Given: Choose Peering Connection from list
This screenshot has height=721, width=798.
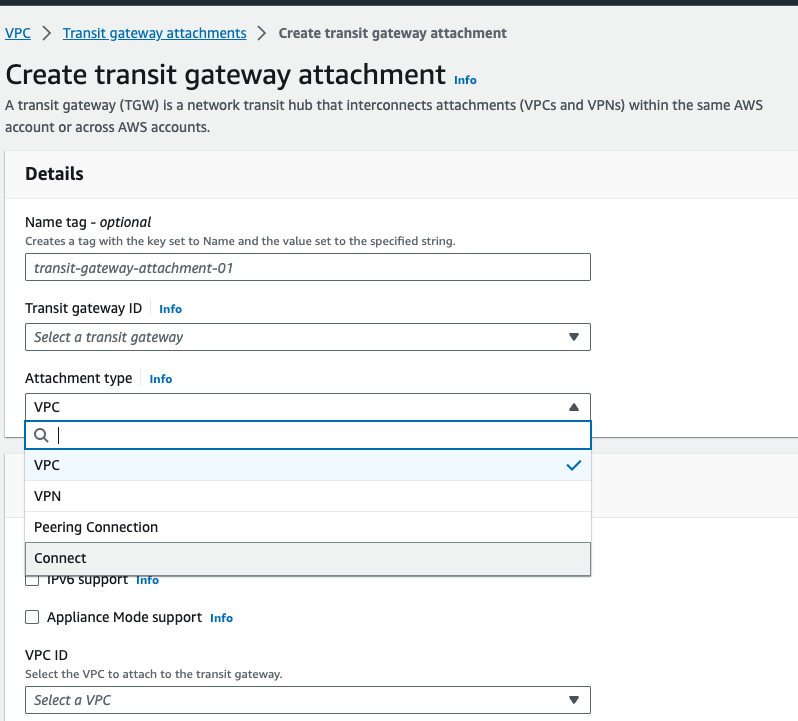Looking at the screenshot, I should pos(96,527).
